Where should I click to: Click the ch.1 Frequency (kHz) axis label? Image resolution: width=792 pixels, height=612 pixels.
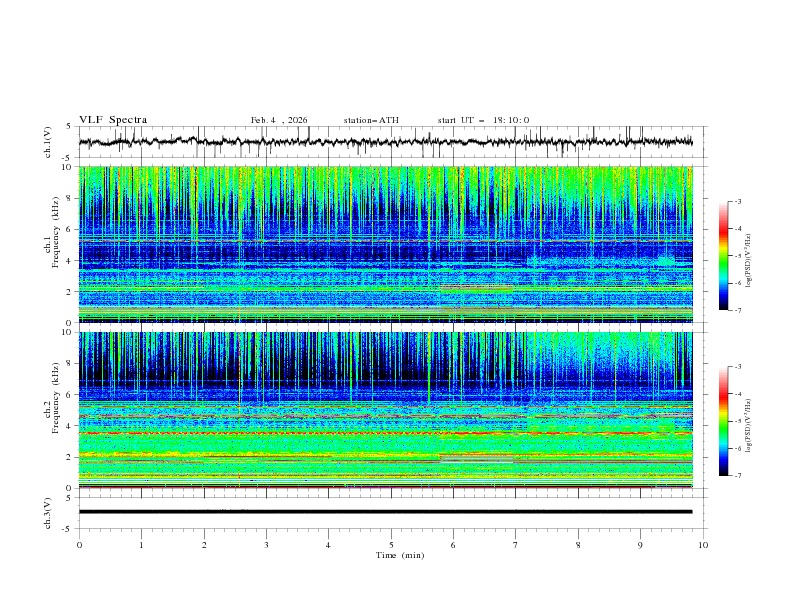pos(52,232)
